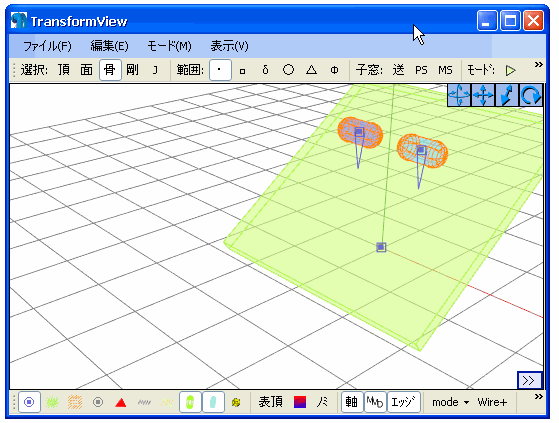Toggle bone (骨) selection mode
The width and height of the screenshot is (559, 423).
(110, 70)
